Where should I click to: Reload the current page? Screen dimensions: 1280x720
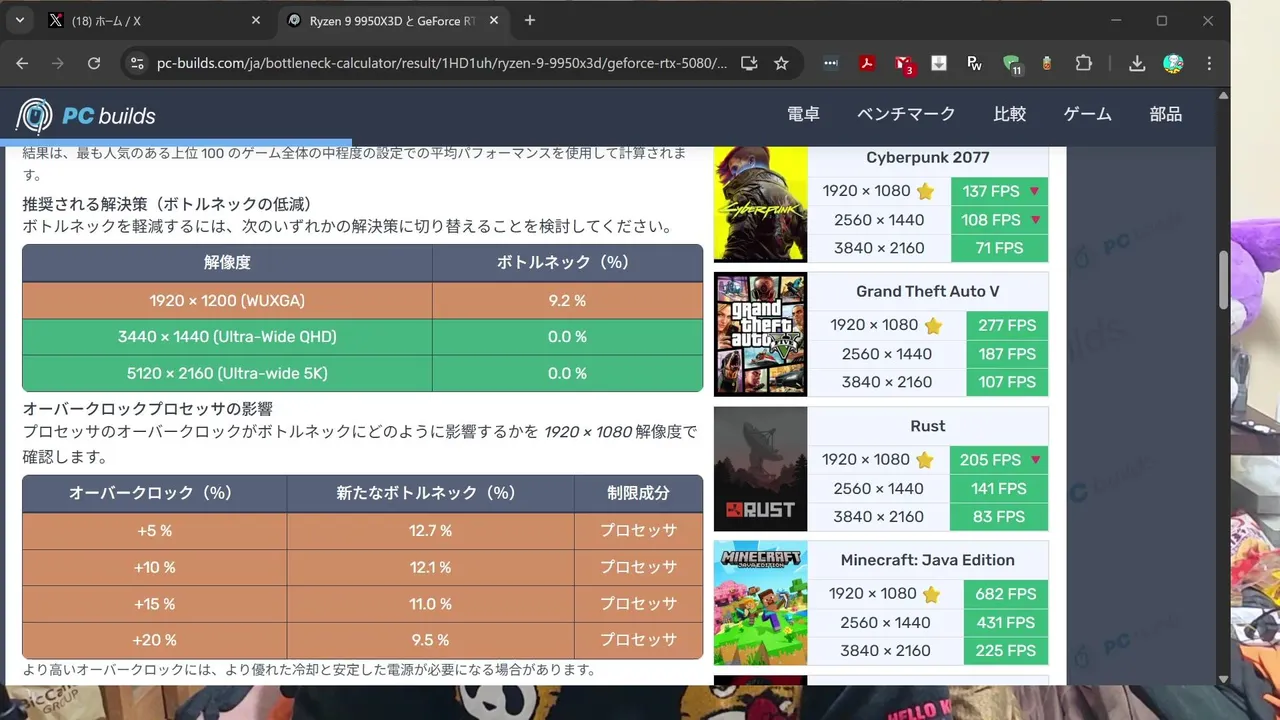click(x=94, y=63)
